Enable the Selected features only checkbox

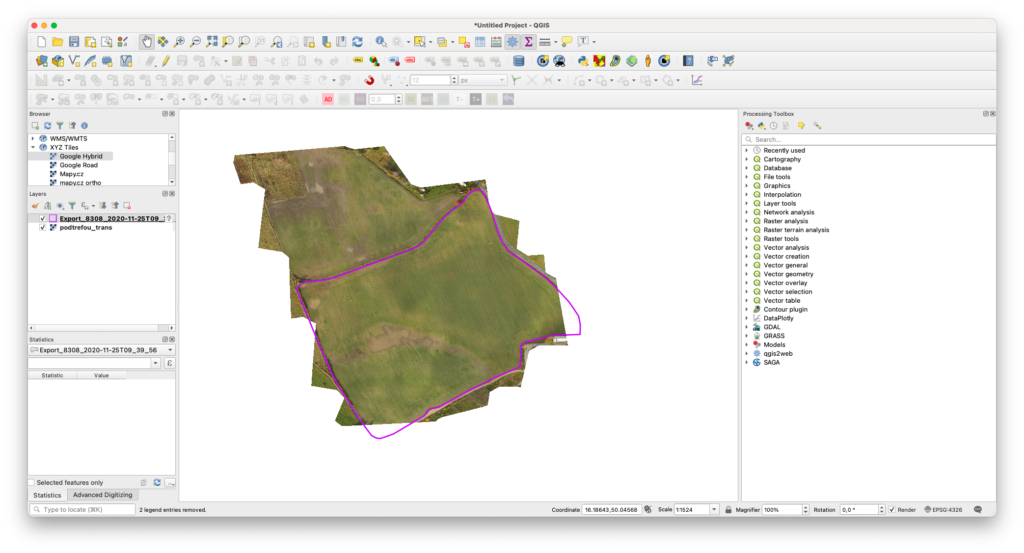click(x=32, y=482)
